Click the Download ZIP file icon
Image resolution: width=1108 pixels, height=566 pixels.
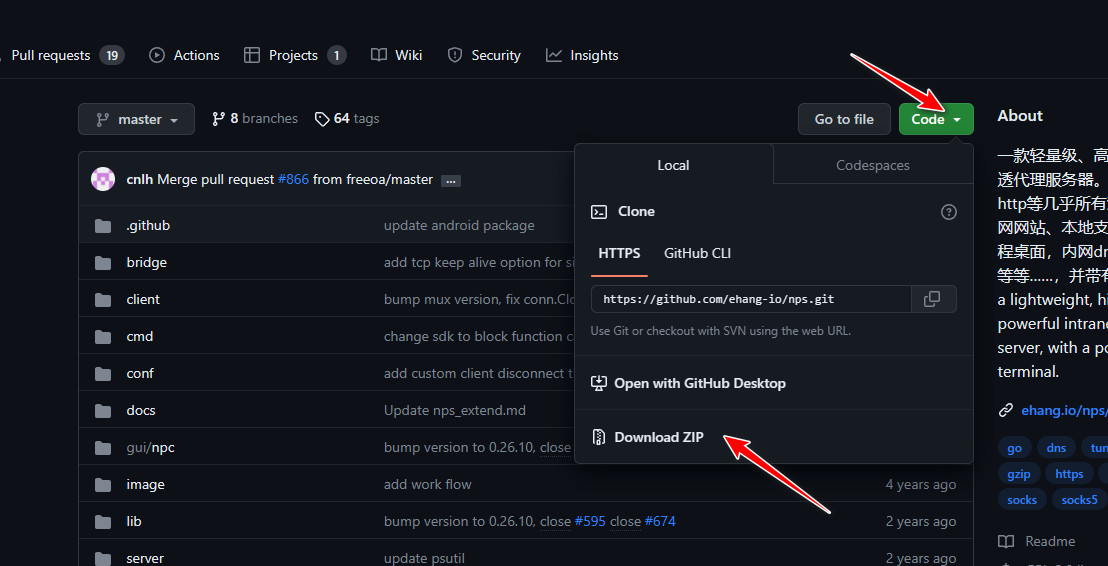(599, 437)
